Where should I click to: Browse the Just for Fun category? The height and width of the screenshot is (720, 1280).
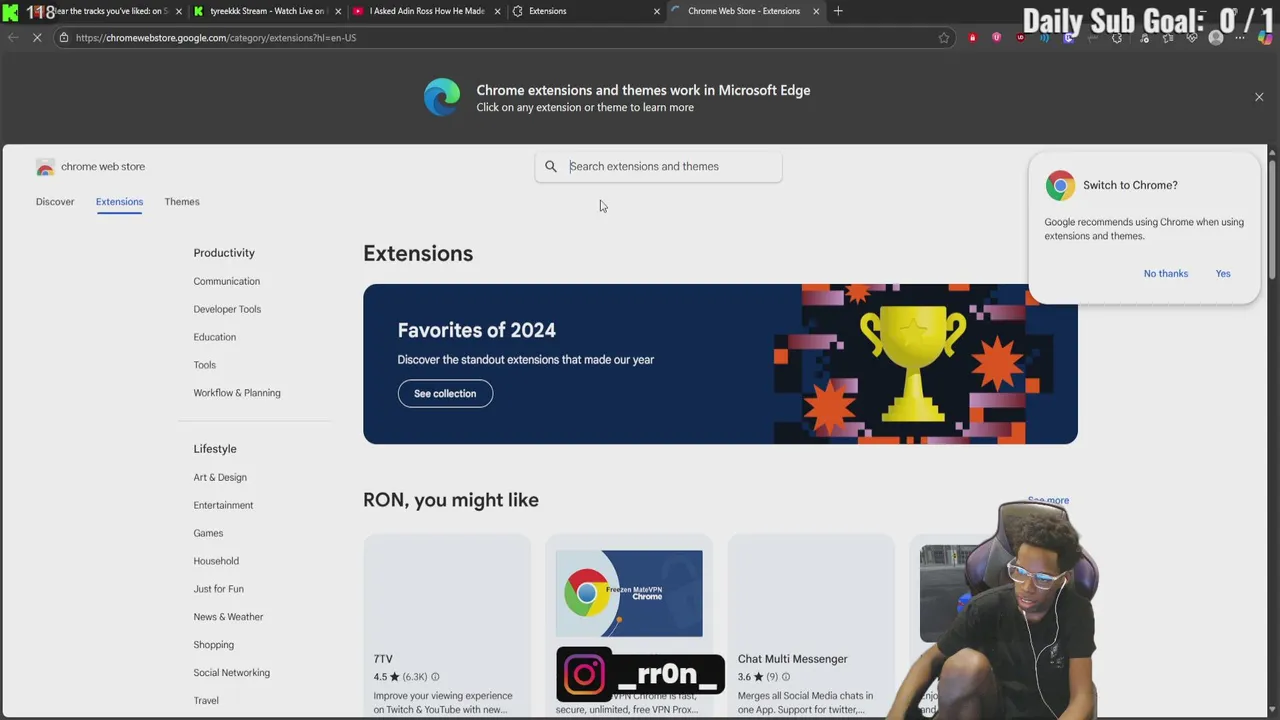218,590
